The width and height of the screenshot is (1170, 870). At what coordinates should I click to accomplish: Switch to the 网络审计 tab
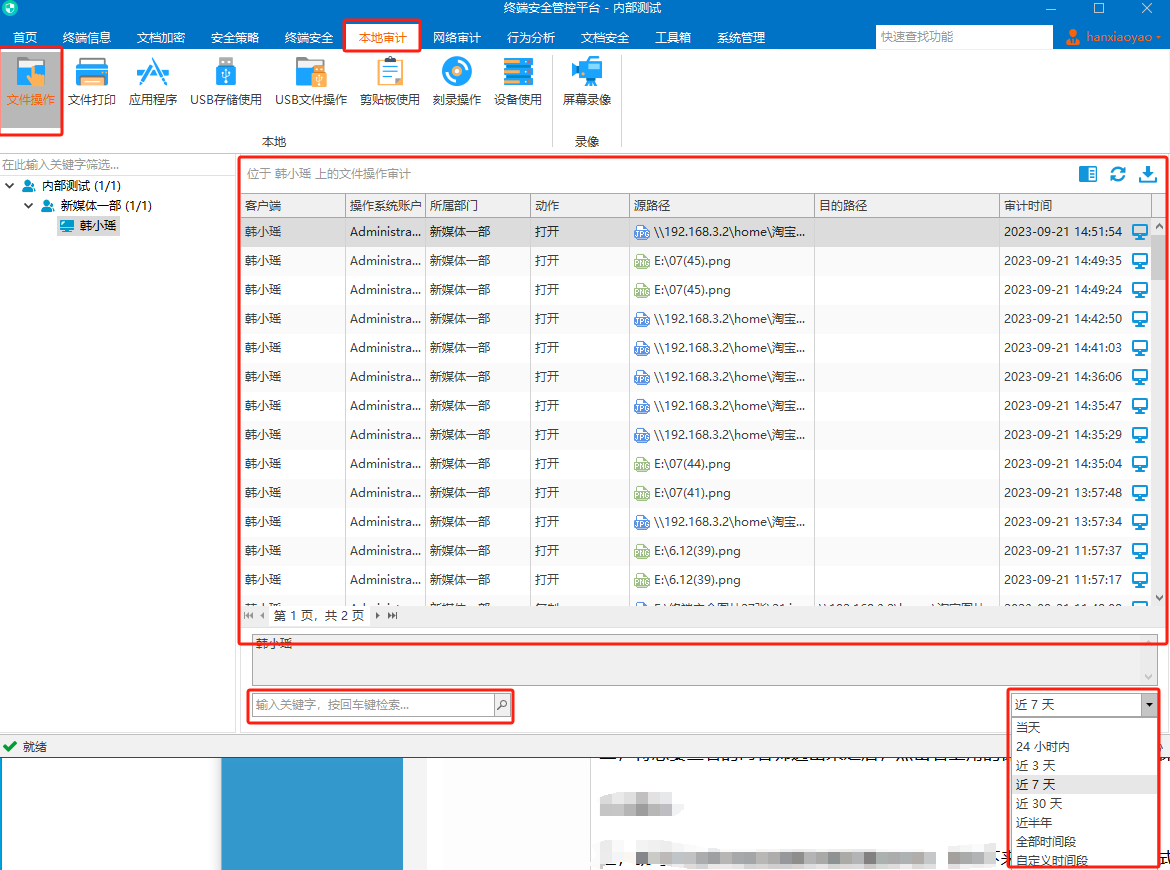coord(457,37)
